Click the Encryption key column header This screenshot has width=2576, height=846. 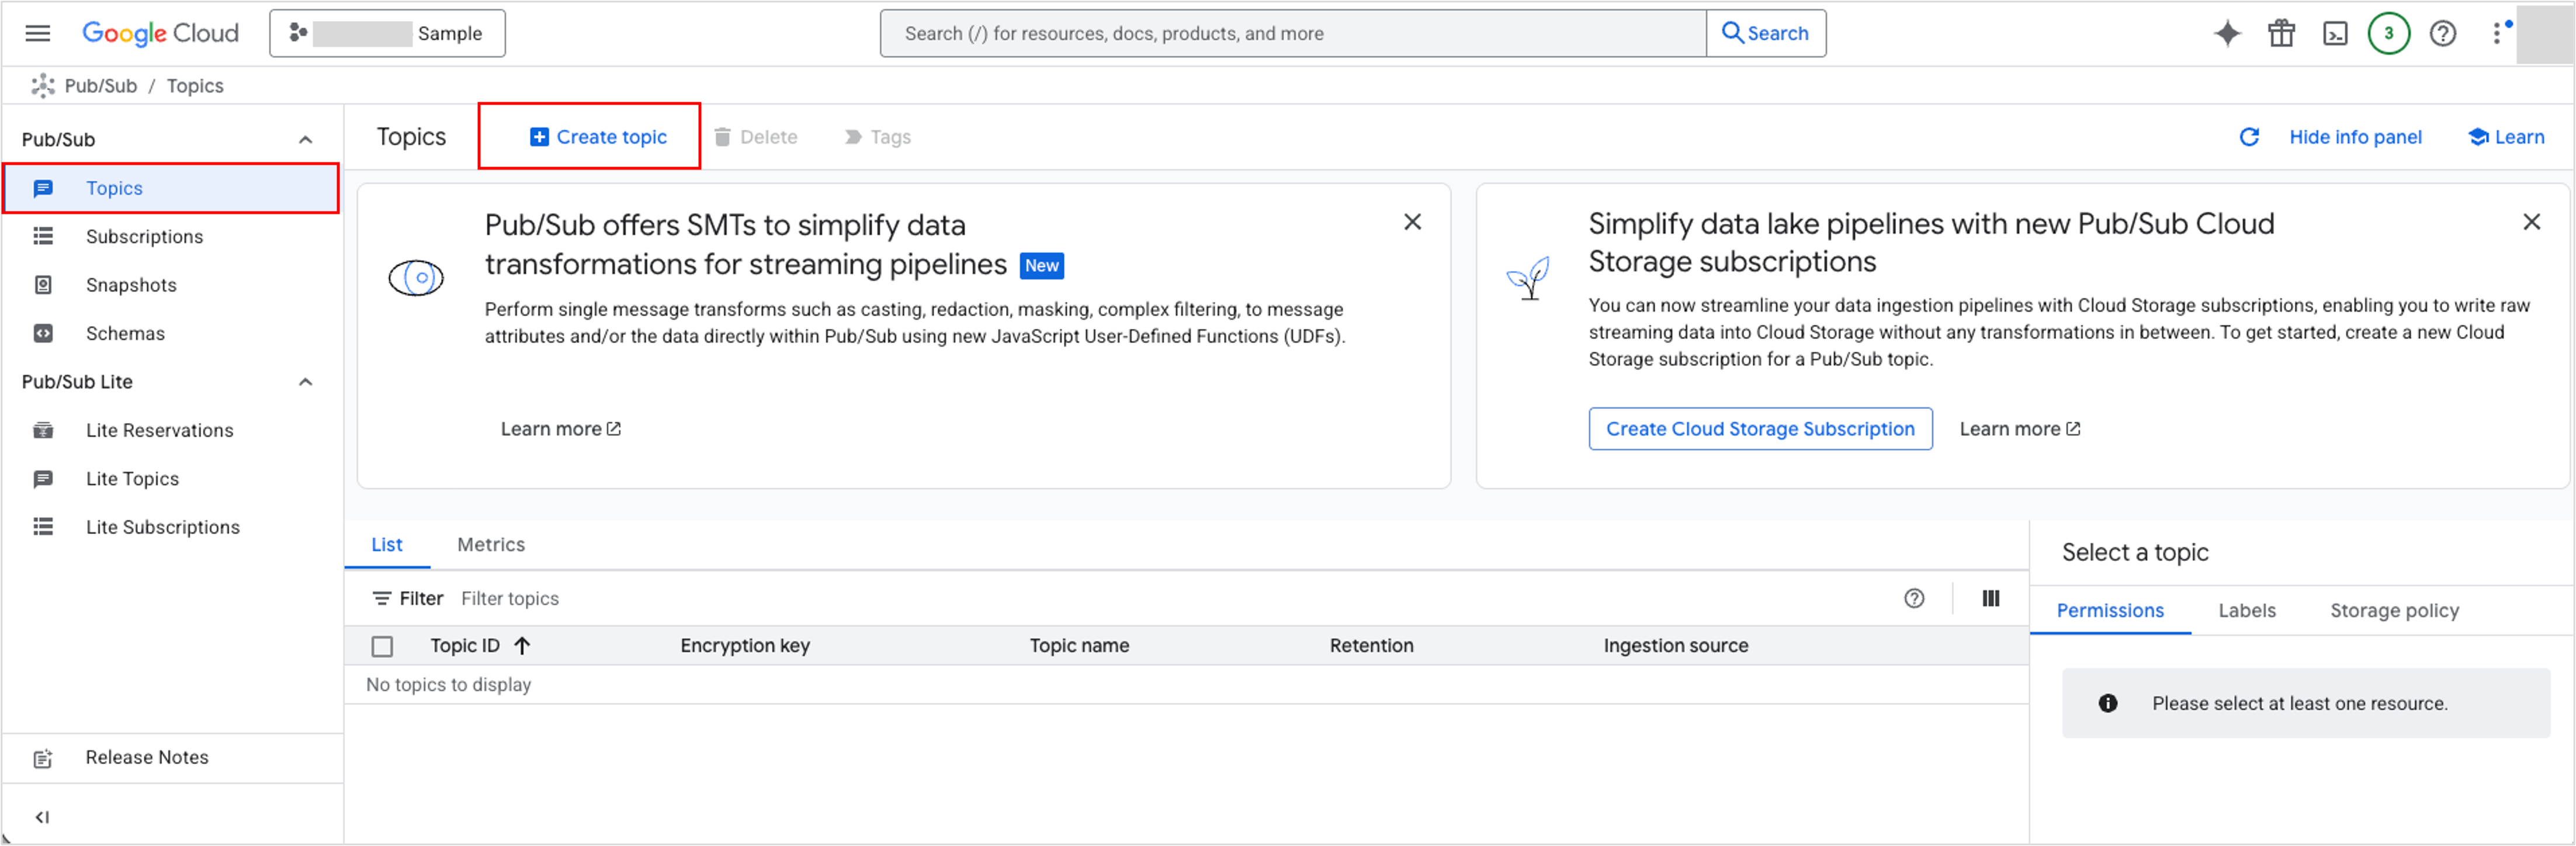point(745,646)
